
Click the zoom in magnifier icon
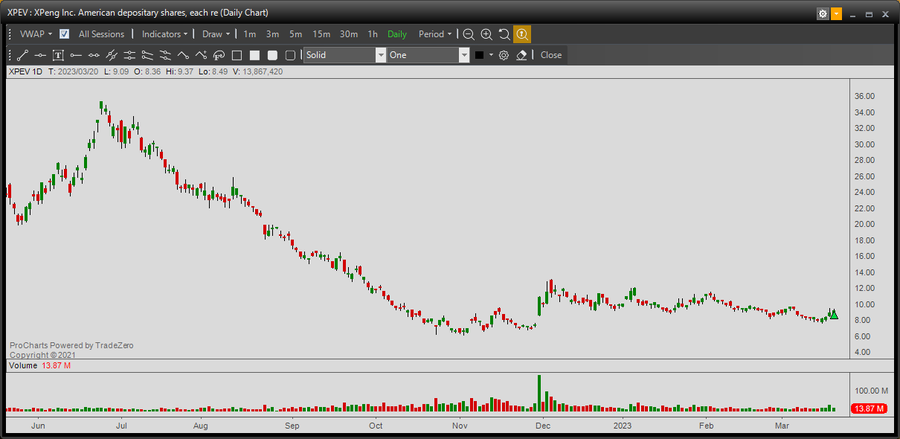coord(486,34)
